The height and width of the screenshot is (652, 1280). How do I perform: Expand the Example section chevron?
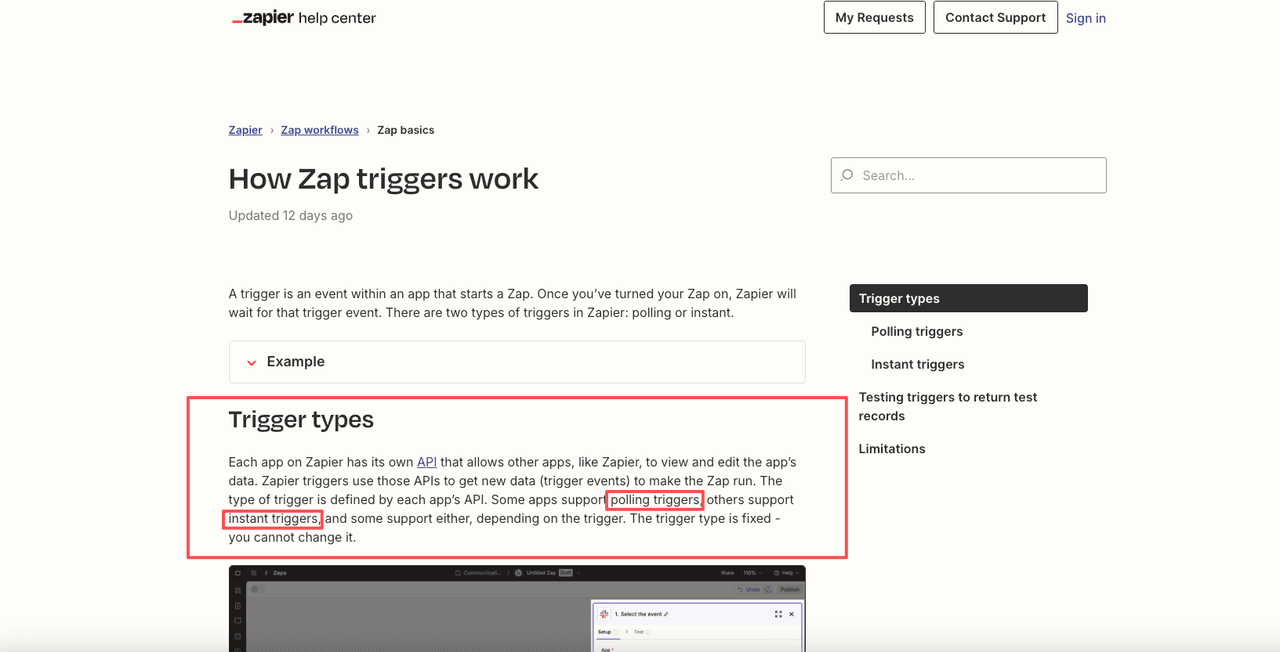pos(252,362)
